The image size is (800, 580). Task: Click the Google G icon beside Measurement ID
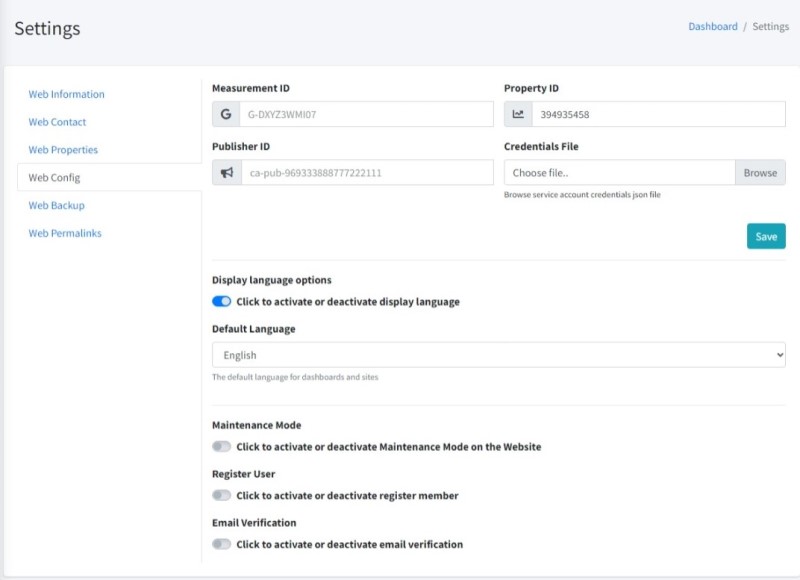coord(225,115)
